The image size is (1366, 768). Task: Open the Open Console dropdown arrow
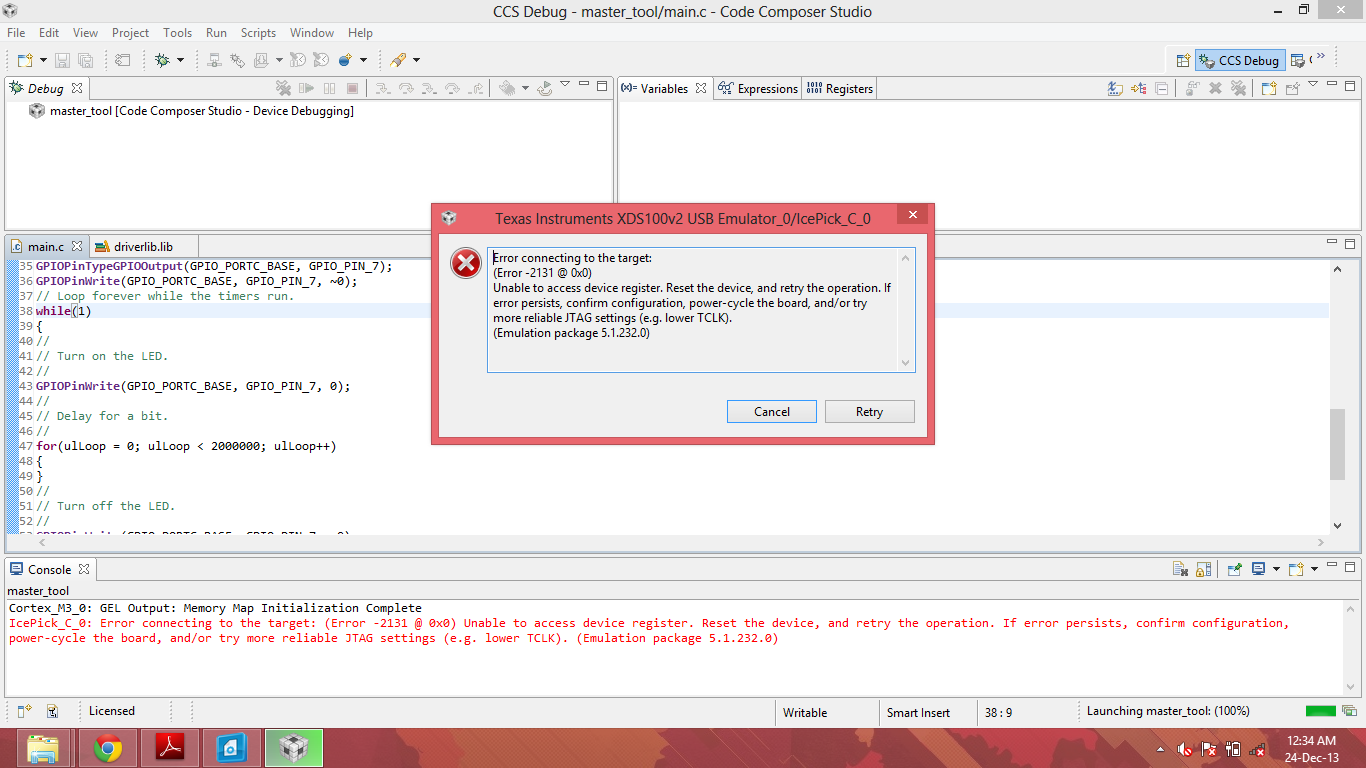coord(1313,569)
